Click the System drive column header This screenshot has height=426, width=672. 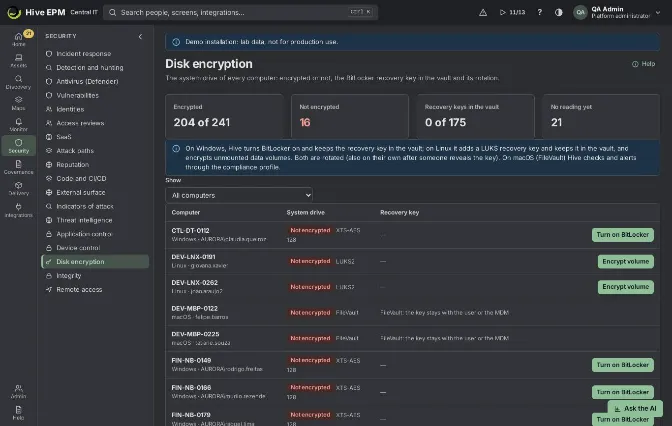306,213
